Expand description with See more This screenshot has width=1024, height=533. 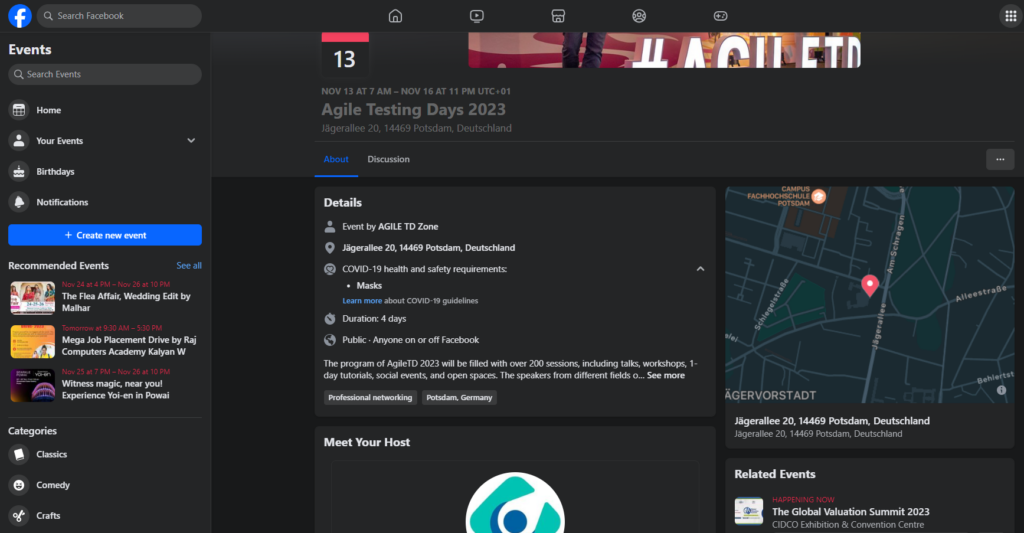(665, 376)
